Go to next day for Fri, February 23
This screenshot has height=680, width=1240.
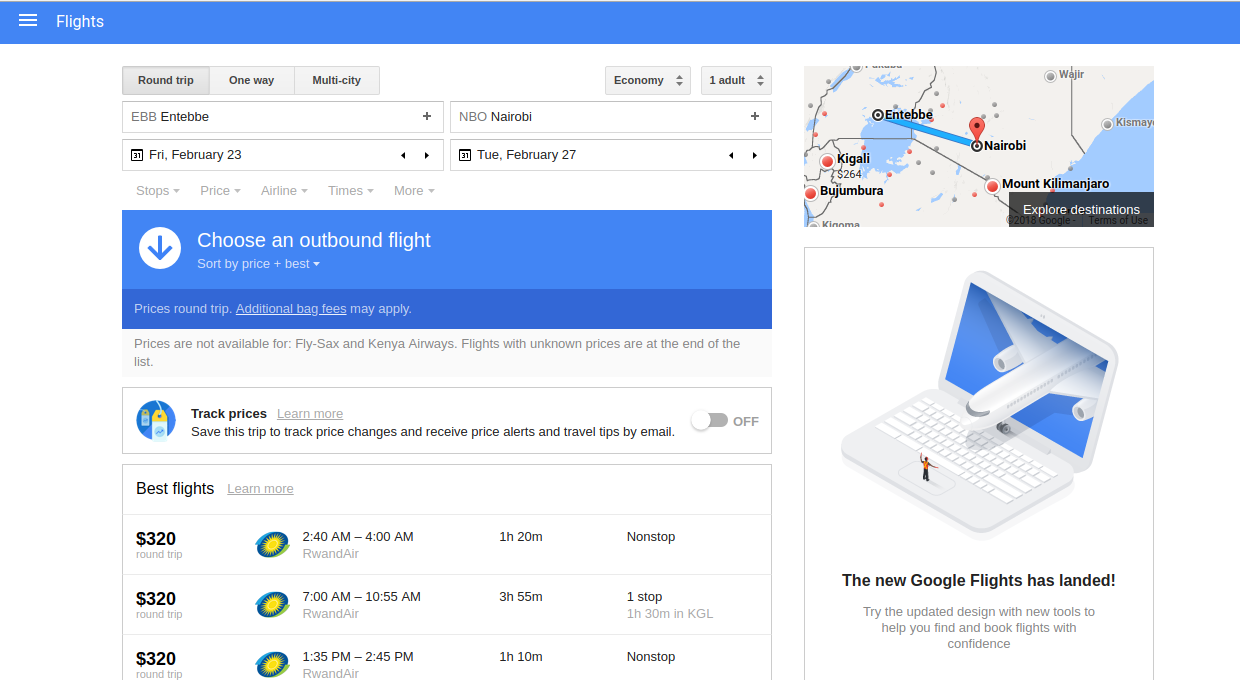[427, 155]
